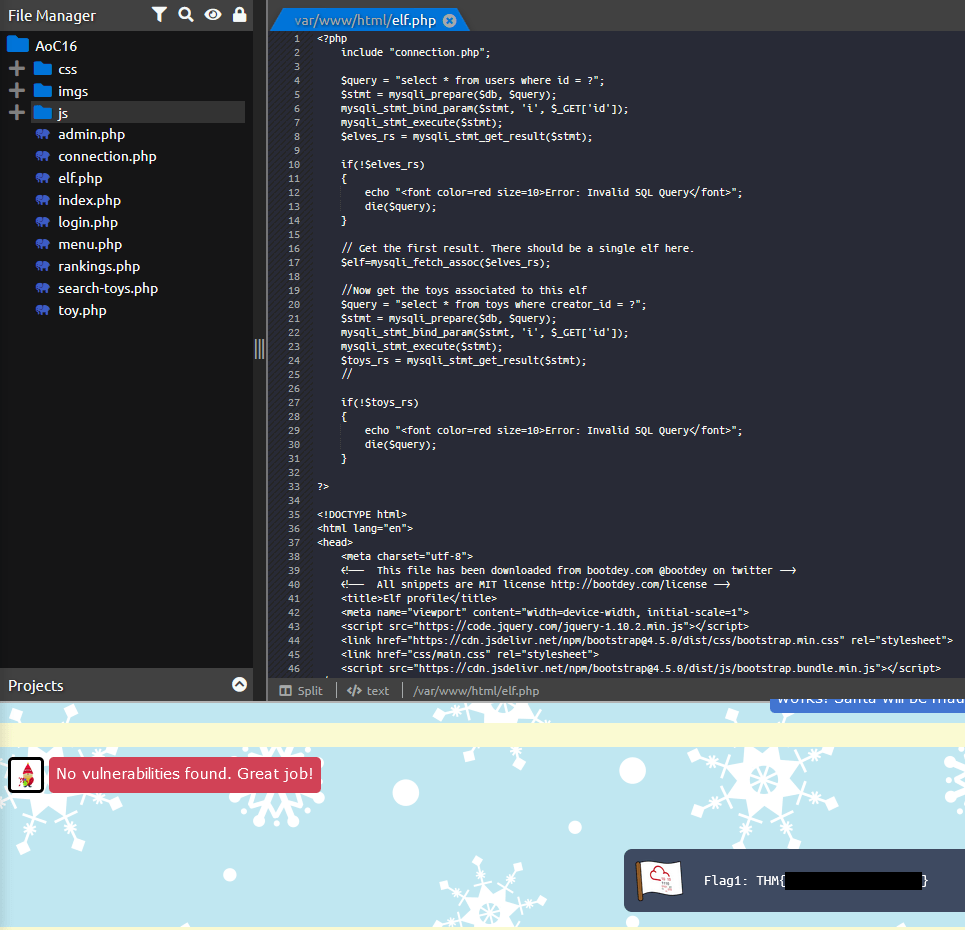Click the /var/www/html/elf.php path in status bar
965x930 pixels.
pyautogui.click(x=476, y=691)
